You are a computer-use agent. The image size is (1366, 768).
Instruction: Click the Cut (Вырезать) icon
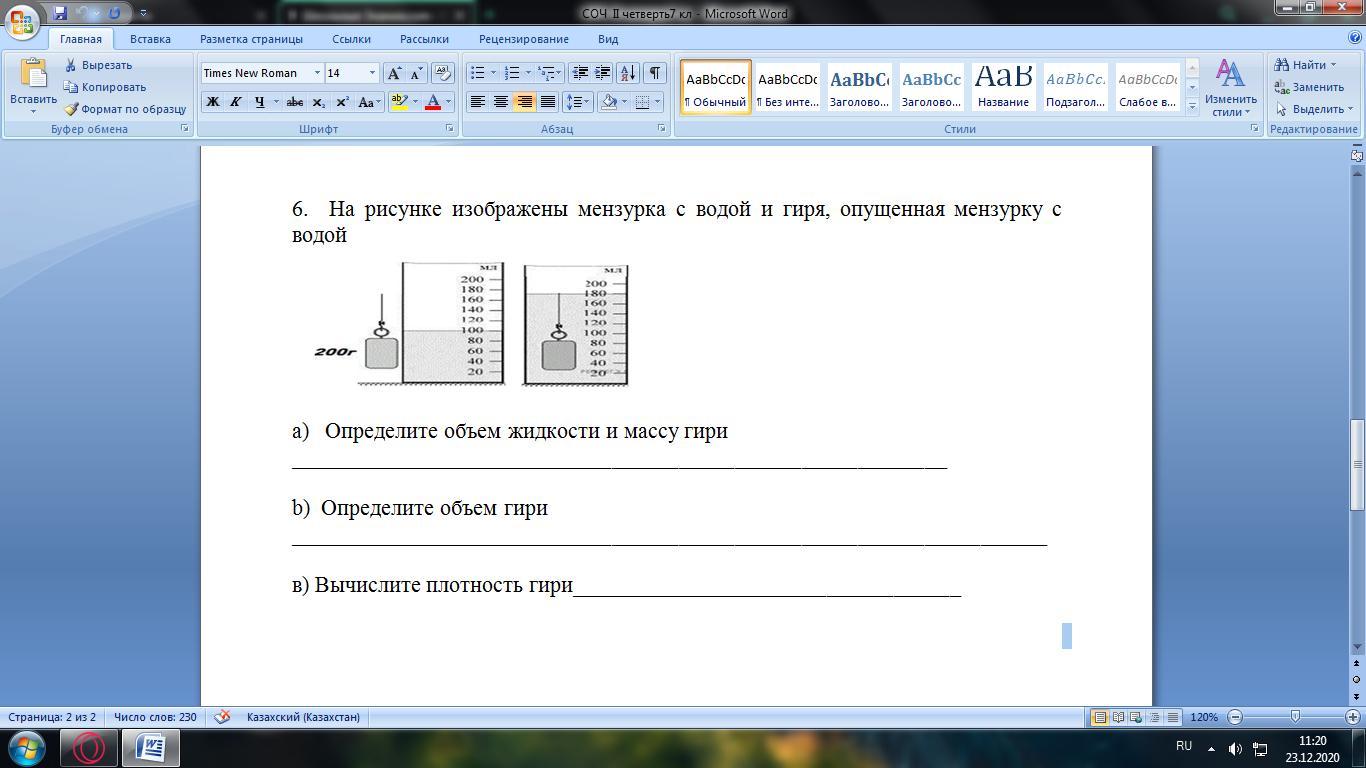[x=71, y=65]
